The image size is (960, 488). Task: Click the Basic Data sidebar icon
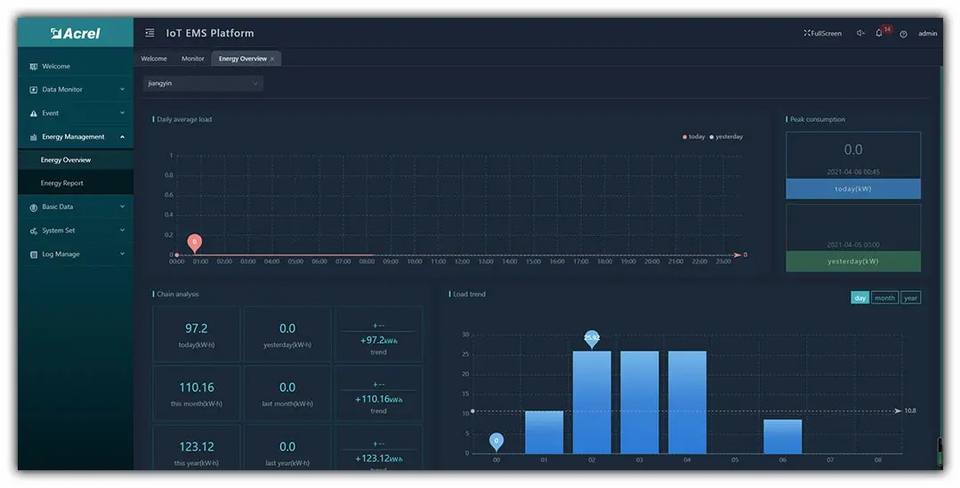click(34, 207)
